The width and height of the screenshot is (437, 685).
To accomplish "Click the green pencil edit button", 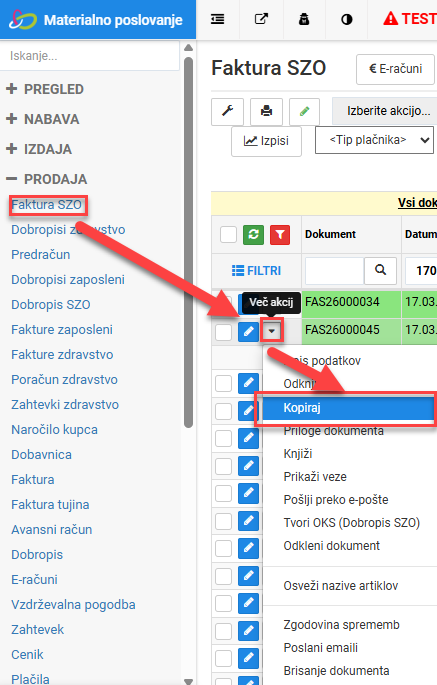I will (x=304, y=111).
